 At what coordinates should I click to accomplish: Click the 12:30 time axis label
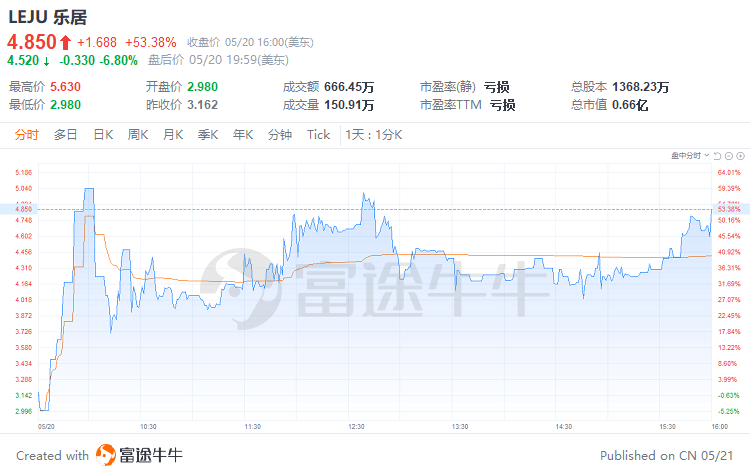click(x=356, y=426)
